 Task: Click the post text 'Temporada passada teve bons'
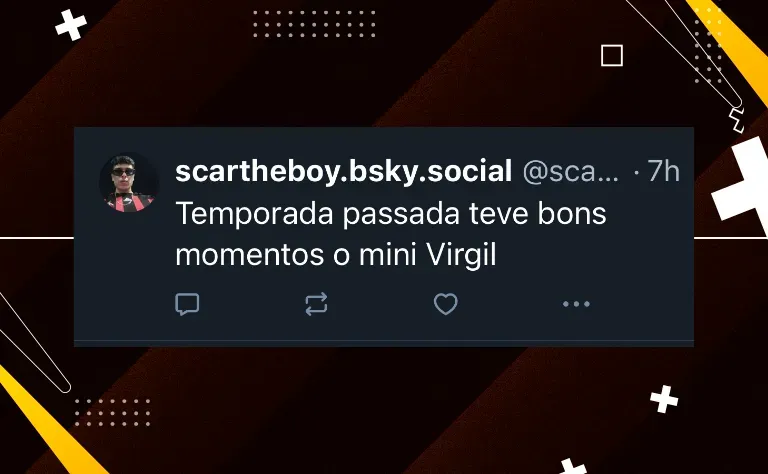coord(391,214)
